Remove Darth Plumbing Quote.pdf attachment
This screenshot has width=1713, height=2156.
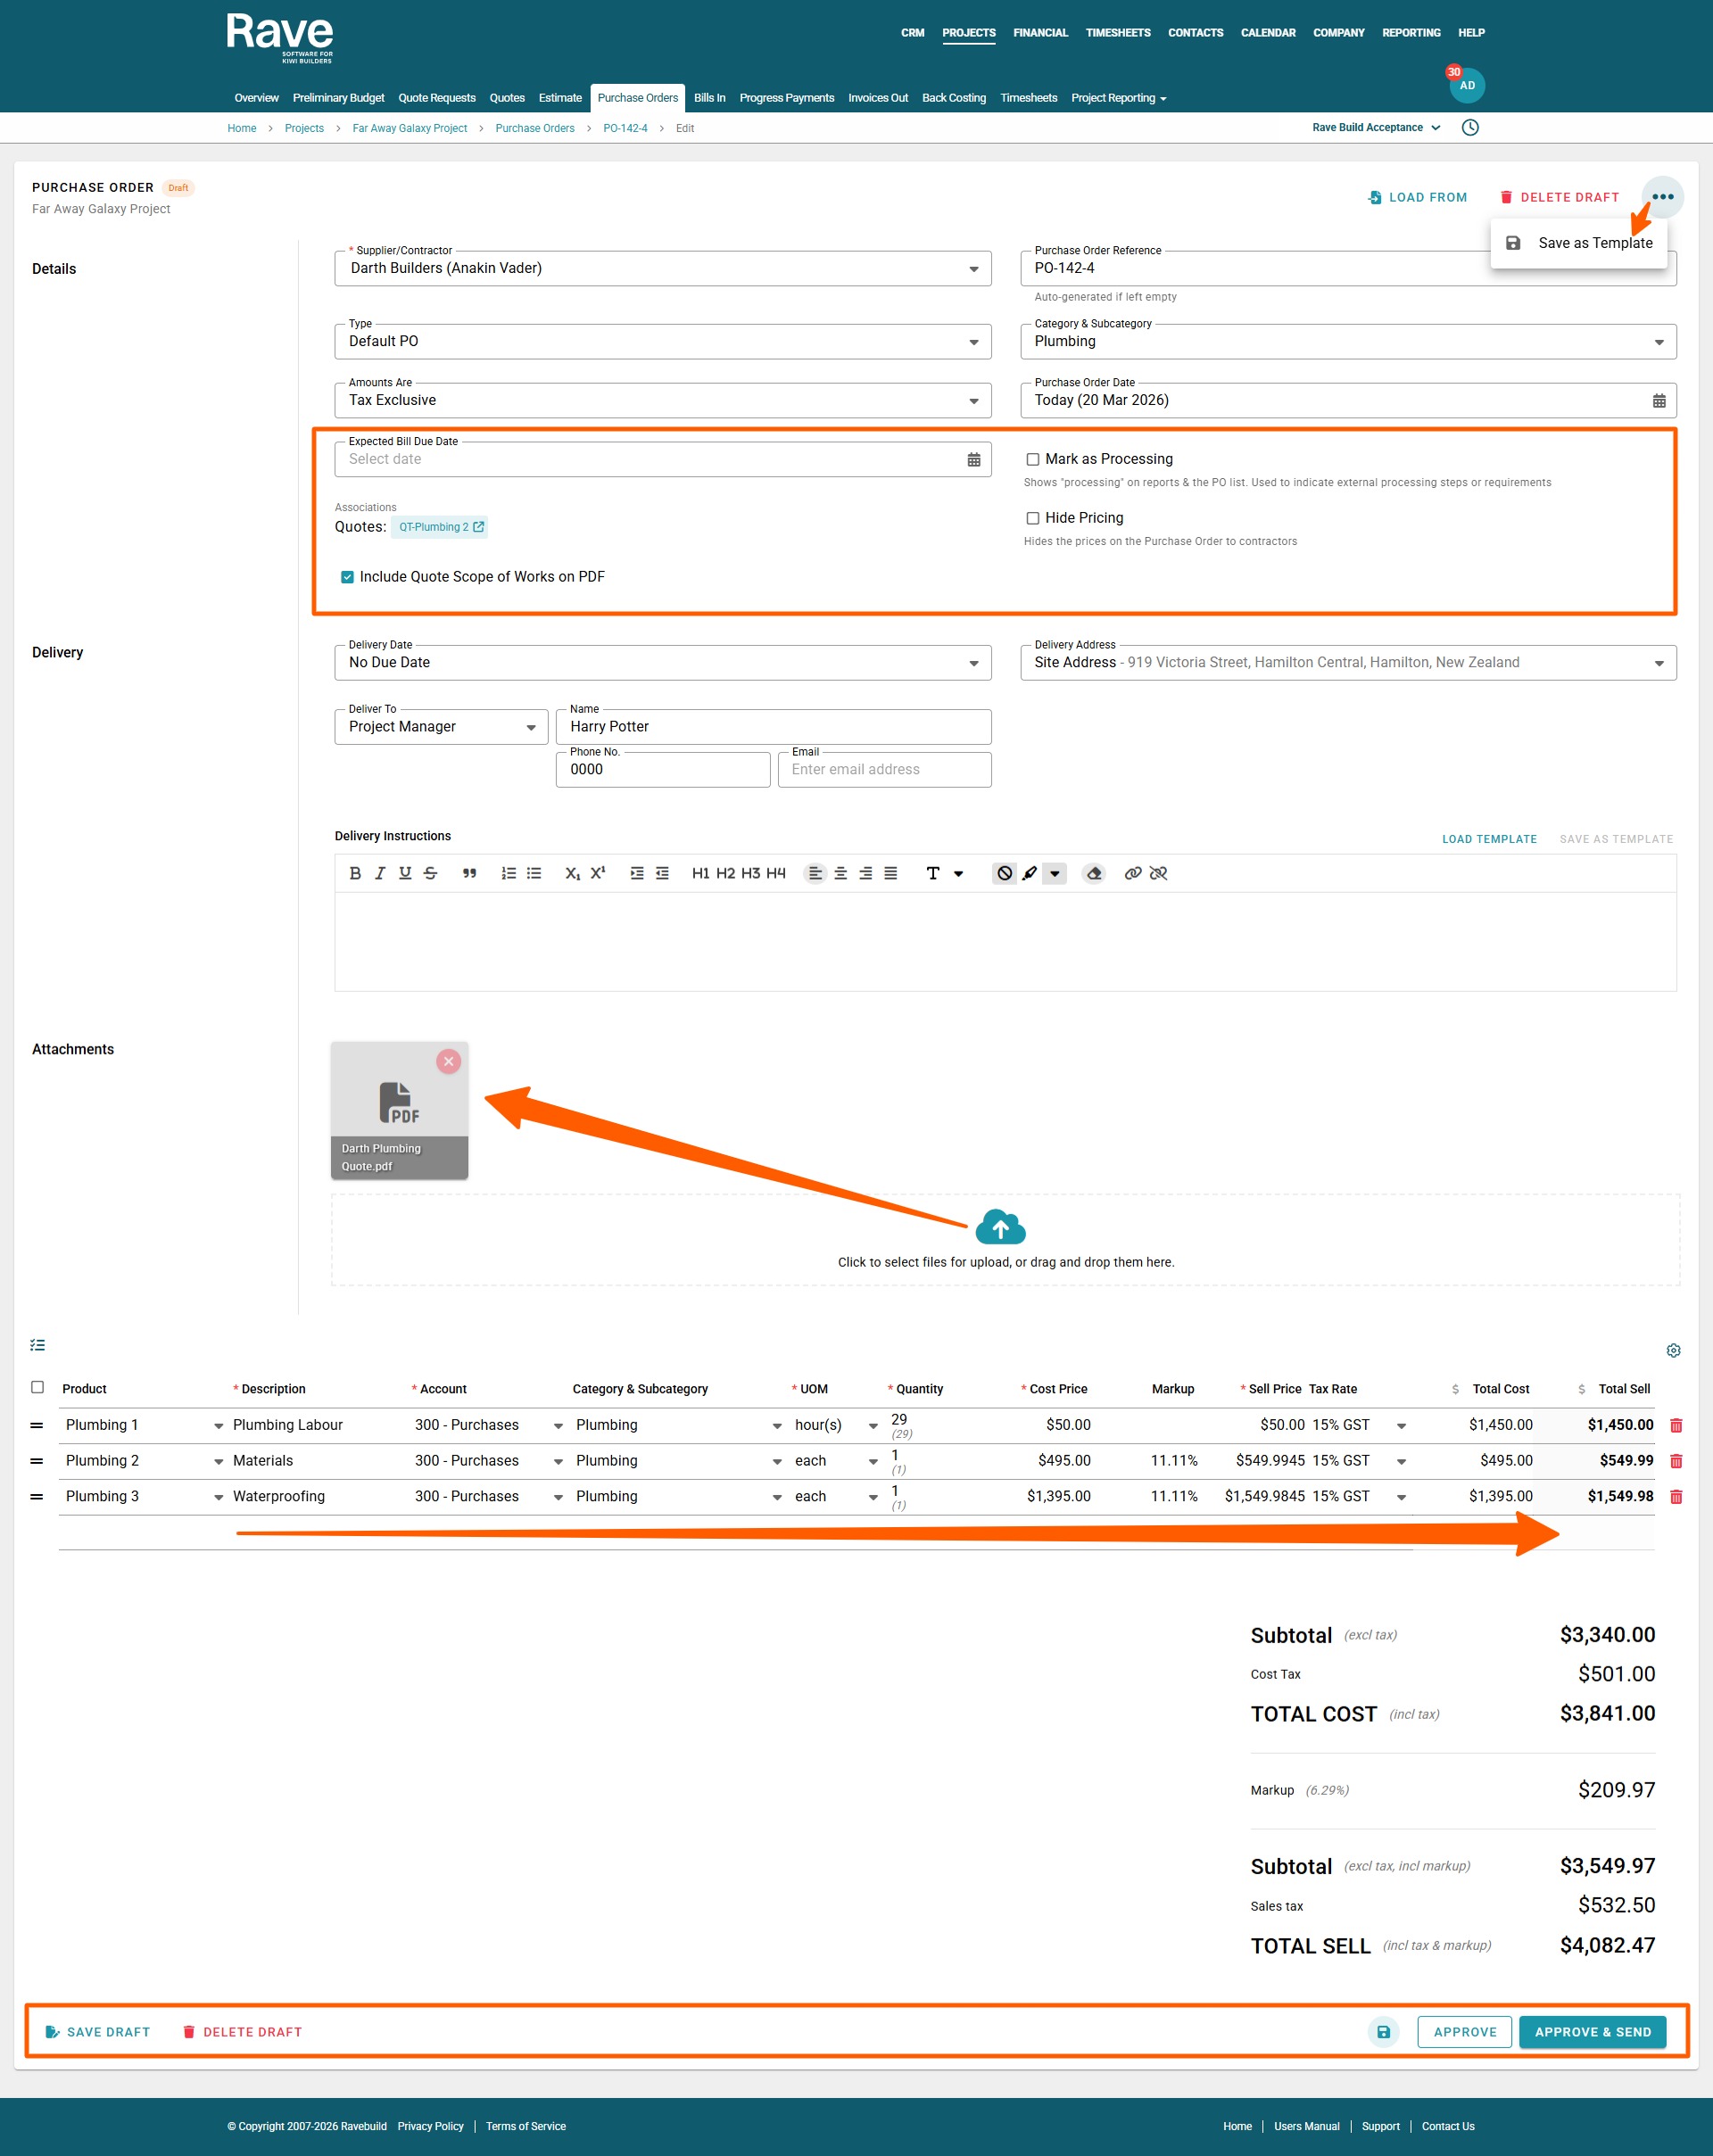(x=449, y=1061)
